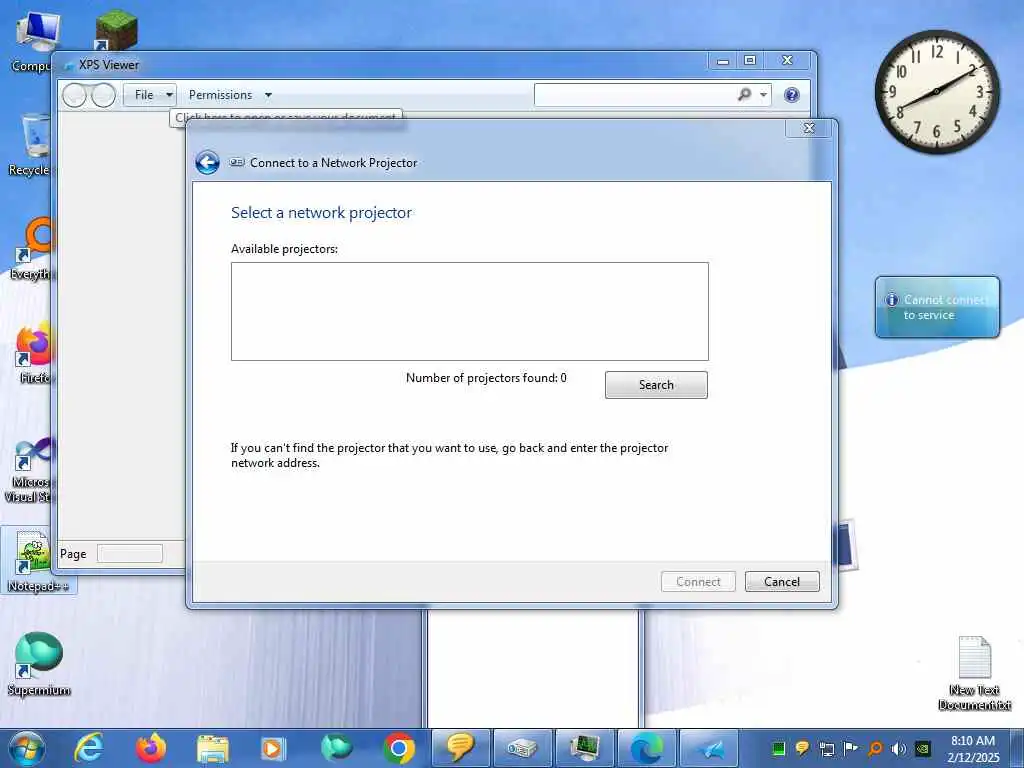Switch to XPS Viewer taskbar button
The image size is (1024, 768).
(x=709, y=748)
